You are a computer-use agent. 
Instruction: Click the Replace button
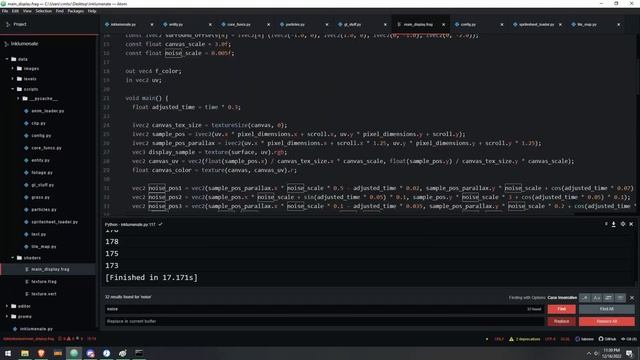point(562,321)
